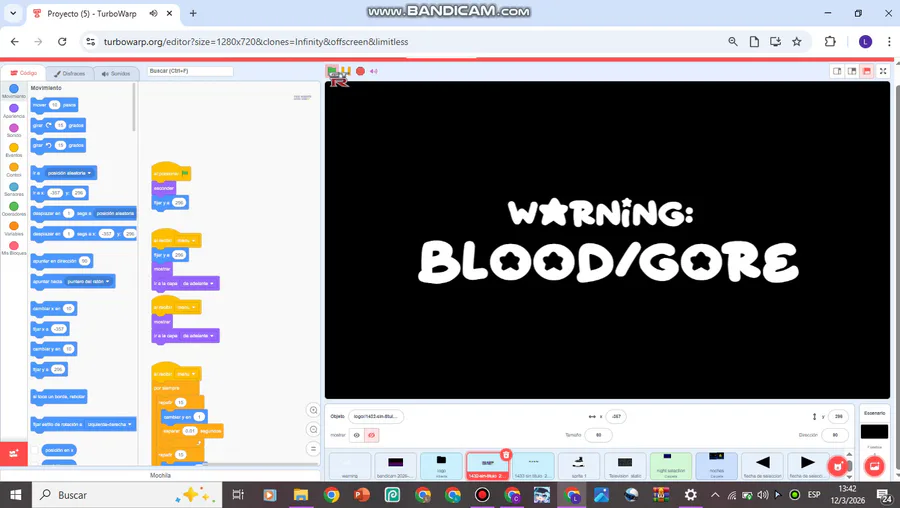Open the 'noches' sprite folder
Viewport: 900px width, 508px height.
717,466
